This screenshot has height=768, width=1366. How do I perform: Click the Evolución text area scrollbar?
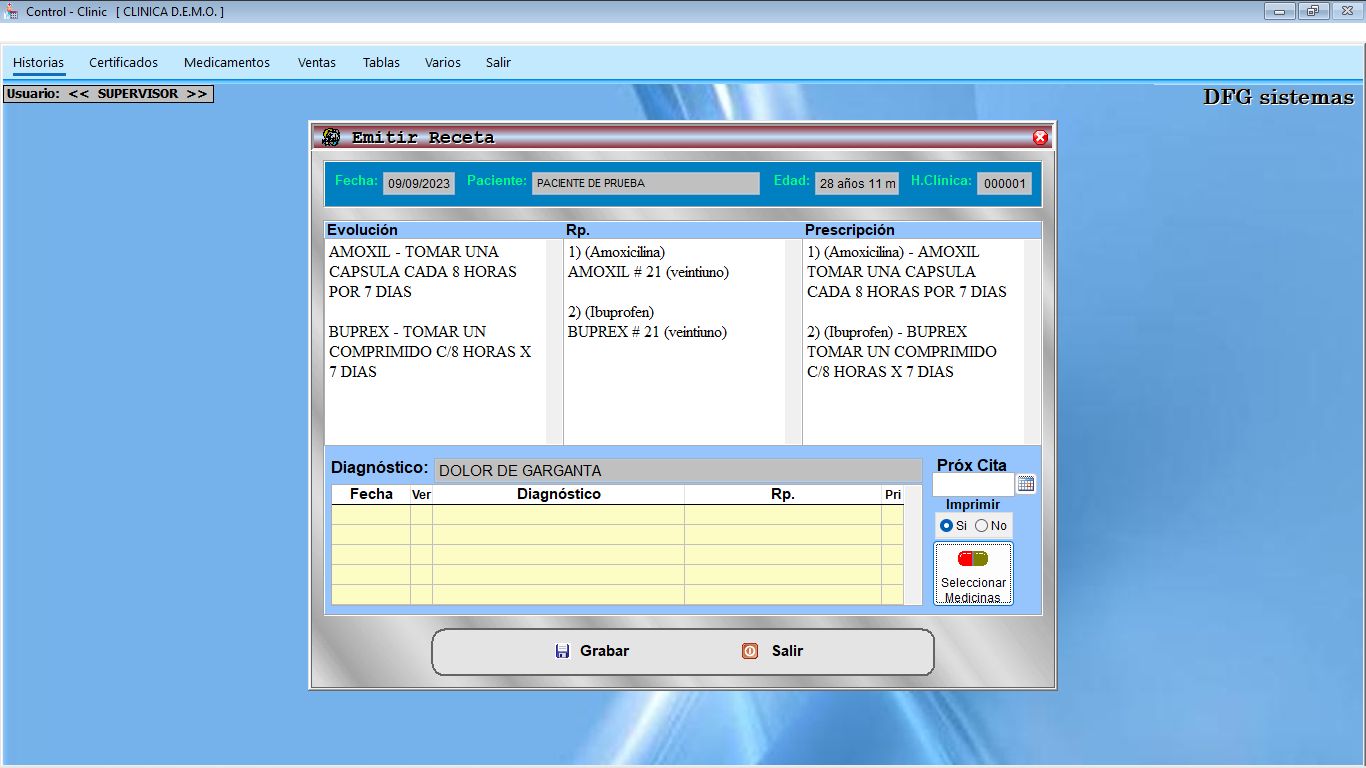554,342
